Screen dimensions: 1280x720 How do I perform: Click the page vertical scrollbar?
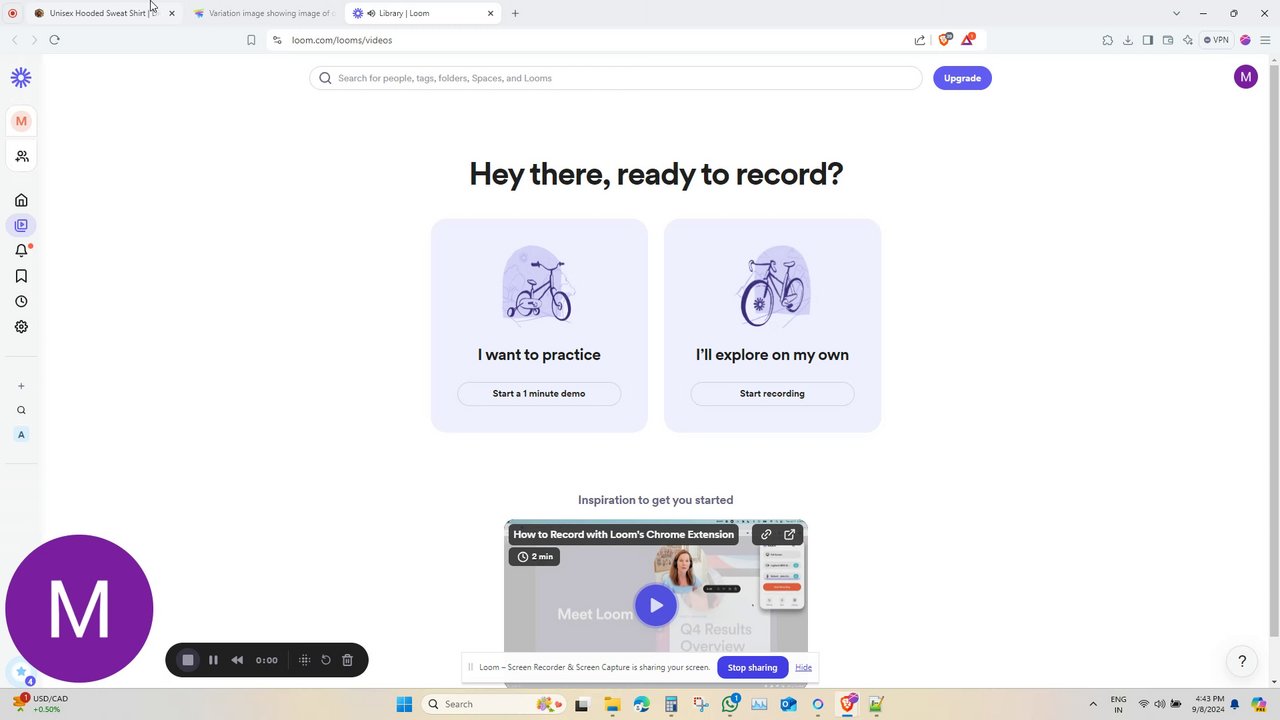point(1273,350)
